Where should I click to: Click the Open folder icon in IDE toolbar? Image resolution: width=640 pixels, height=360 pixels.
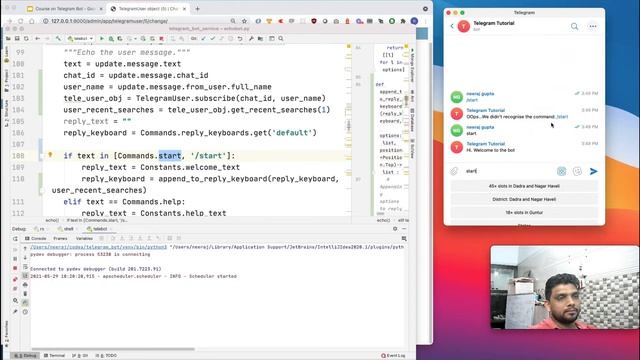[x=8, y=38]
